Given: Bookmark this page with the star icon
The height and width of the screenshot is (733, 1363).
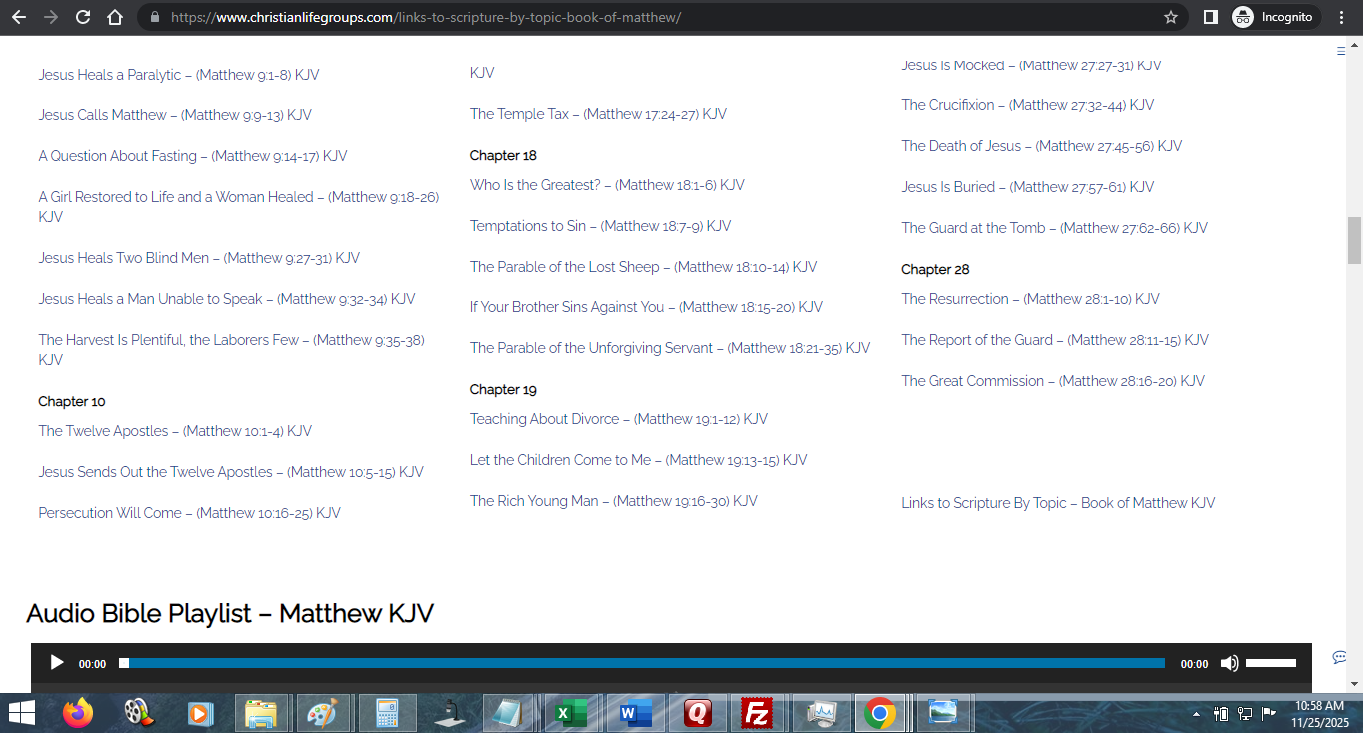Looking at the screenshot, I should [1171, 17].
